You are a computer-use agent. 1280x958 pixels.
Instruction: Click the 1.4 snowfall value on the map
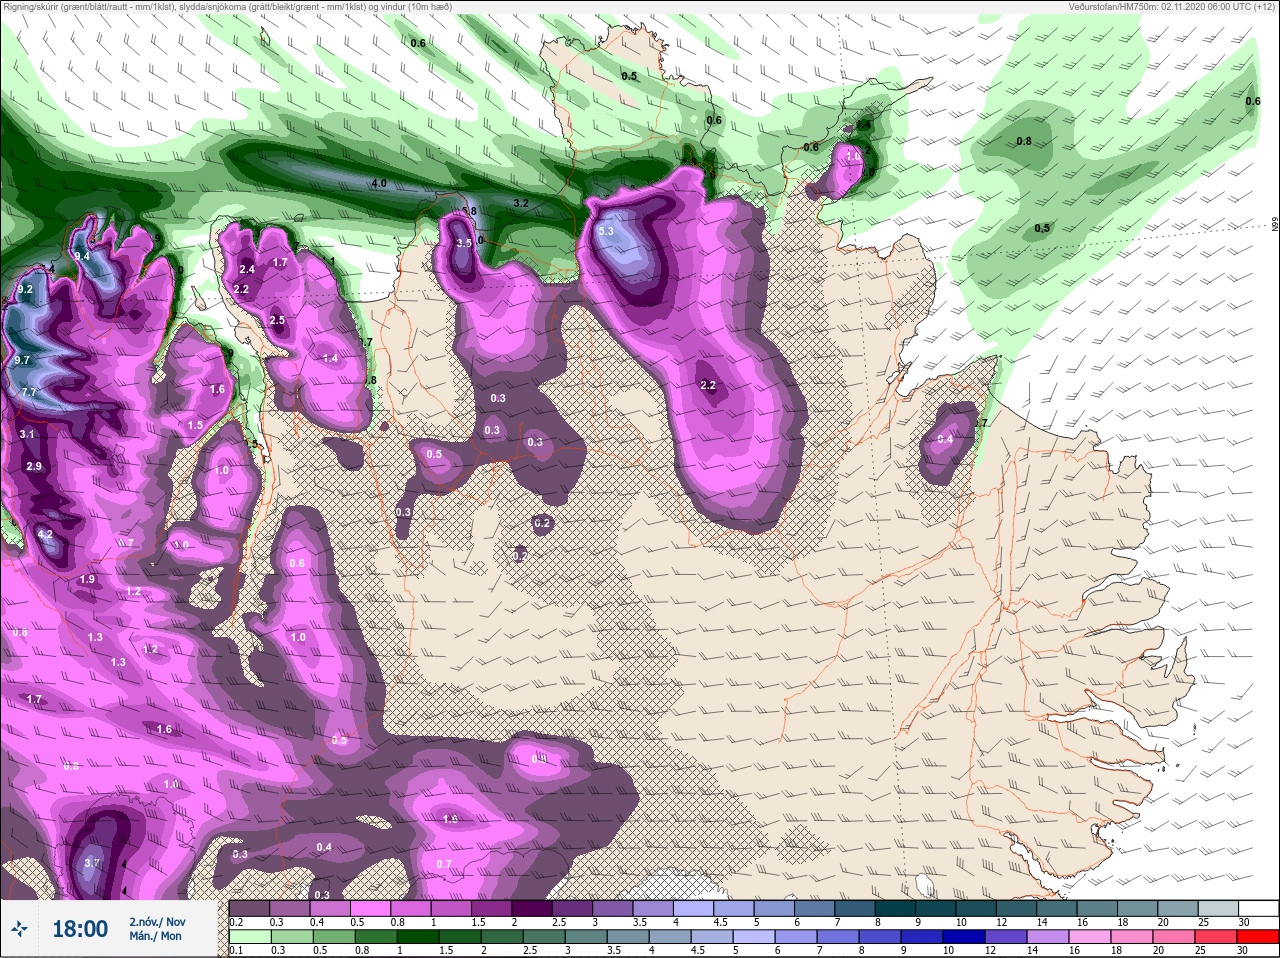tap(331, 359)
